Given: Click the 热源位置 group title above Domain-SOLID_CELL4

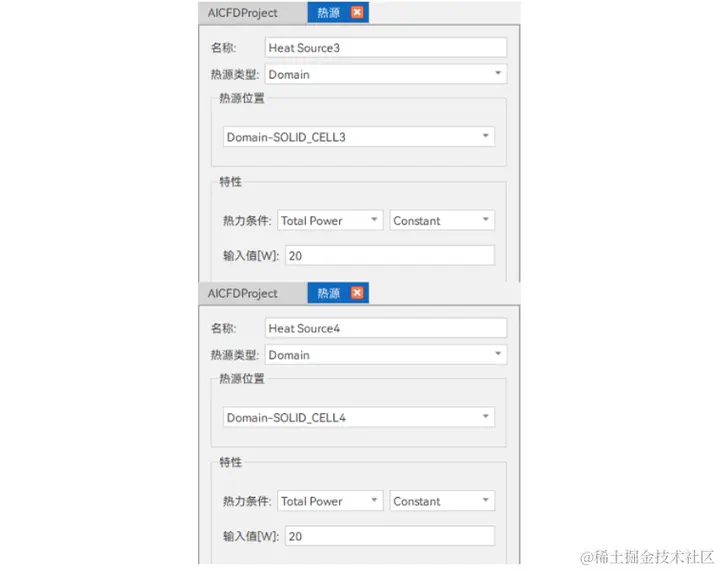Looking at the screenshot, I should pos(242,379).
